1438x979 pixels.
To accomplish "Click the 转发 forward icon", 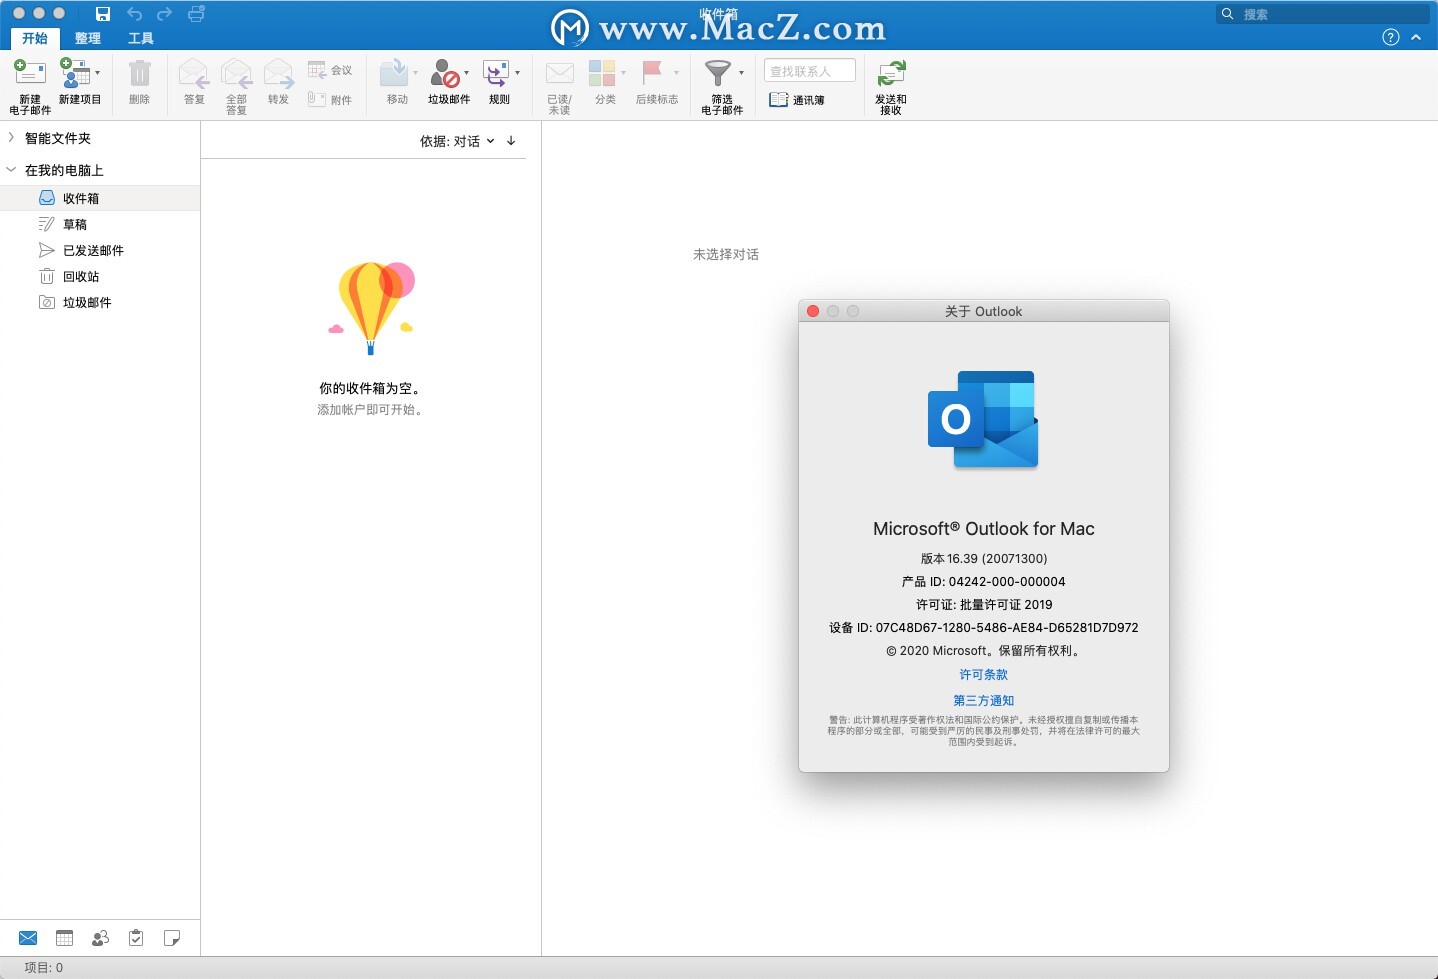I will point(278,73).
